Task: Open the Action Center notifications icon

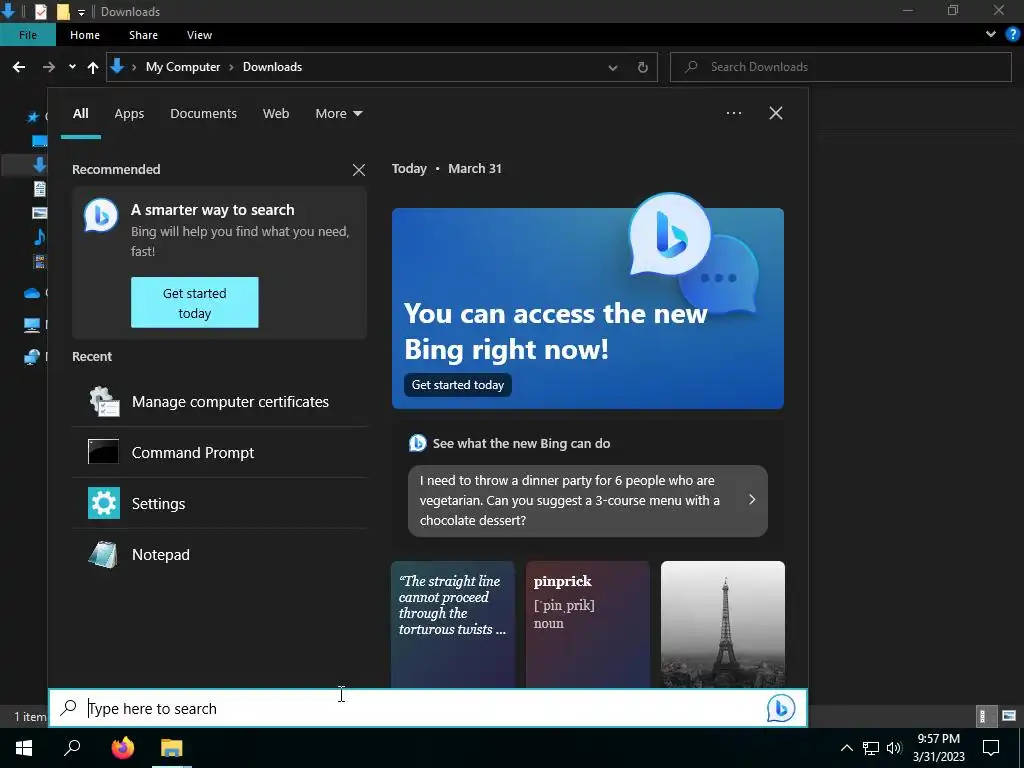Action: 991,748
